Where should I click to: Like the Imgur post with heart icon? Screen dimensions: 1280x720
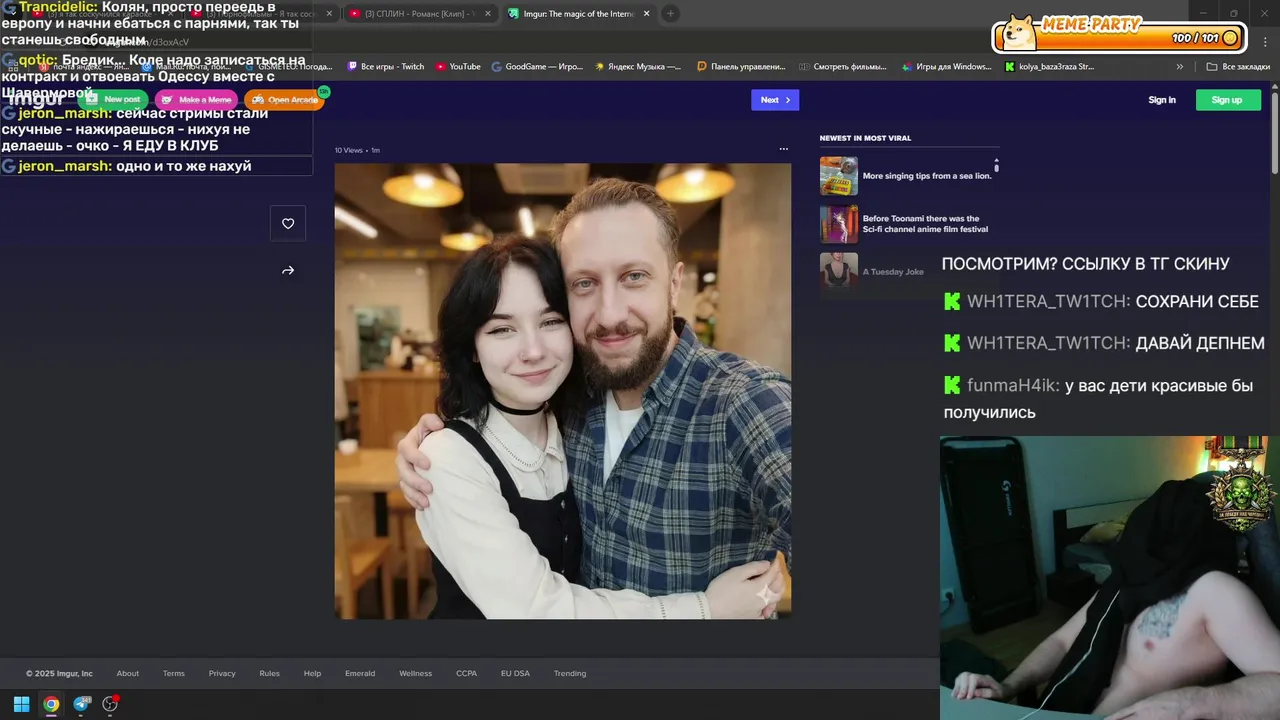point(288,224)
